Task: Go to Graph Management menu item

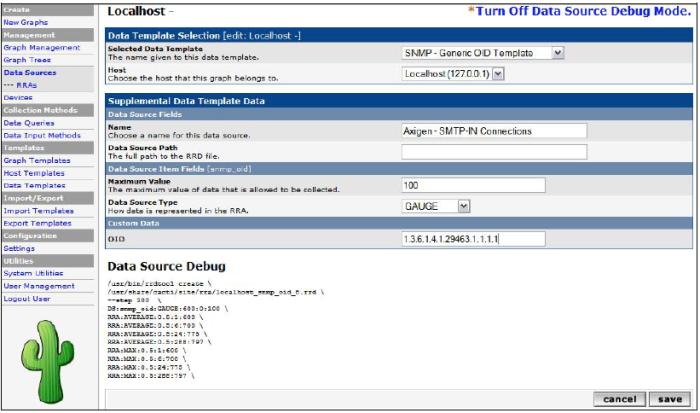Action: click(x=41, y=47)
